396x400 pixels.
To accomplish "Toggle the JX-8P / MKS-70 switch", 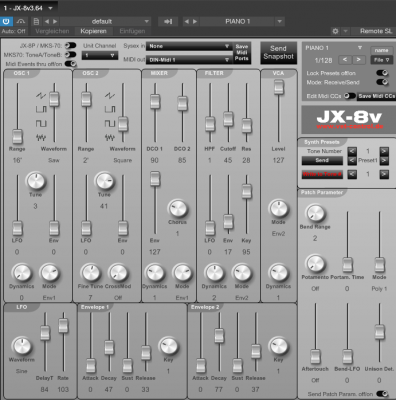I will [70, 46].
